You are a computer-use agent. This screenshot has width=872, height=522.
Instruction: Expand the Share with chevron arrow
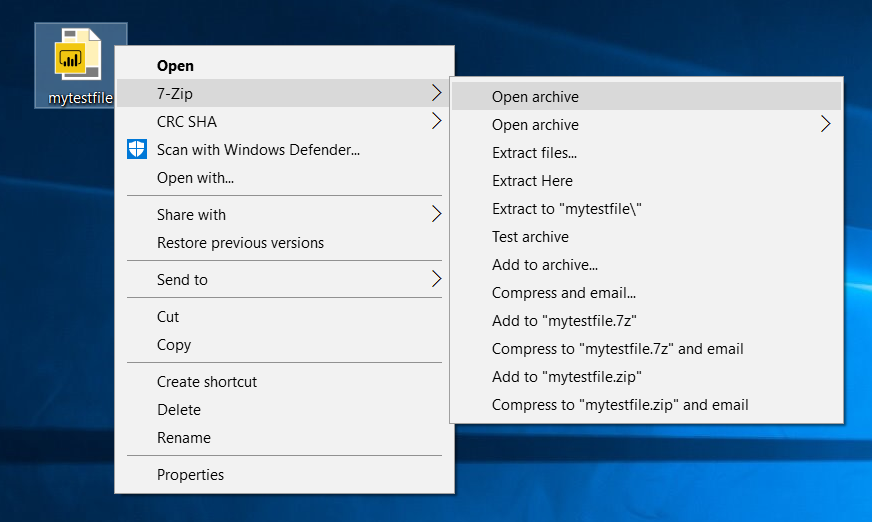coord(437,213)
